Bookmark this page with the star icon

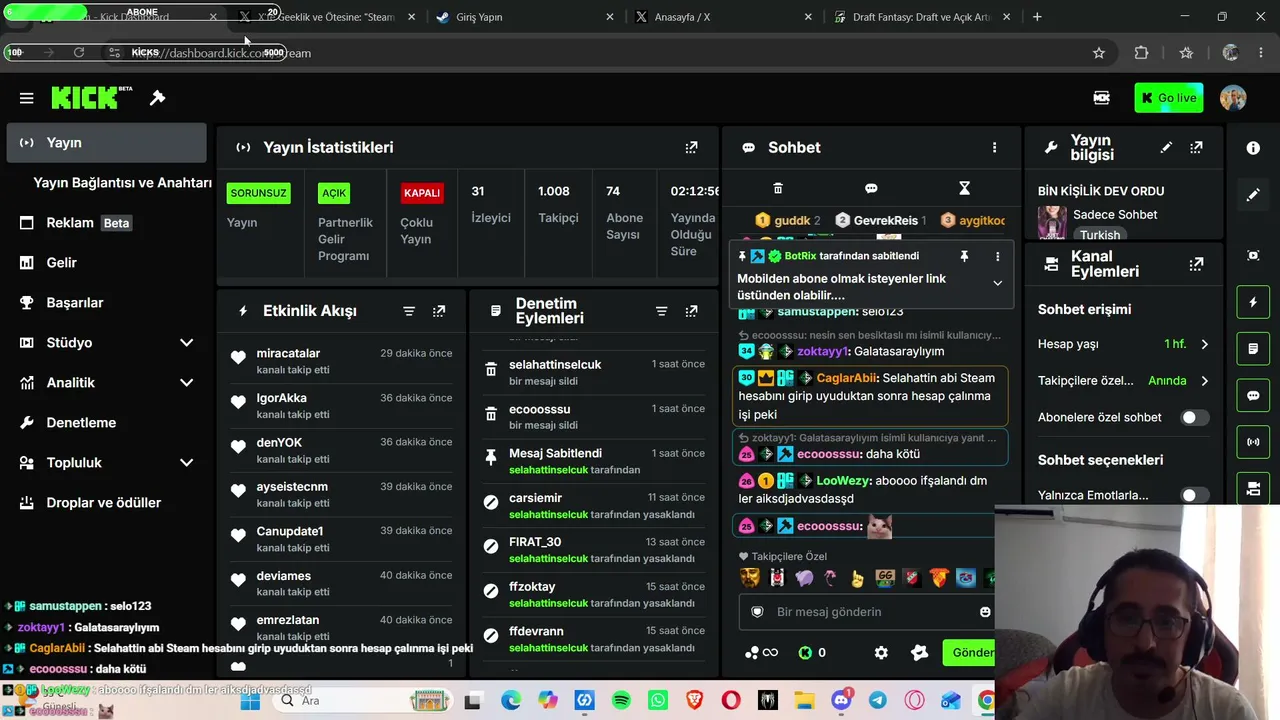[x=1099, y=53]
